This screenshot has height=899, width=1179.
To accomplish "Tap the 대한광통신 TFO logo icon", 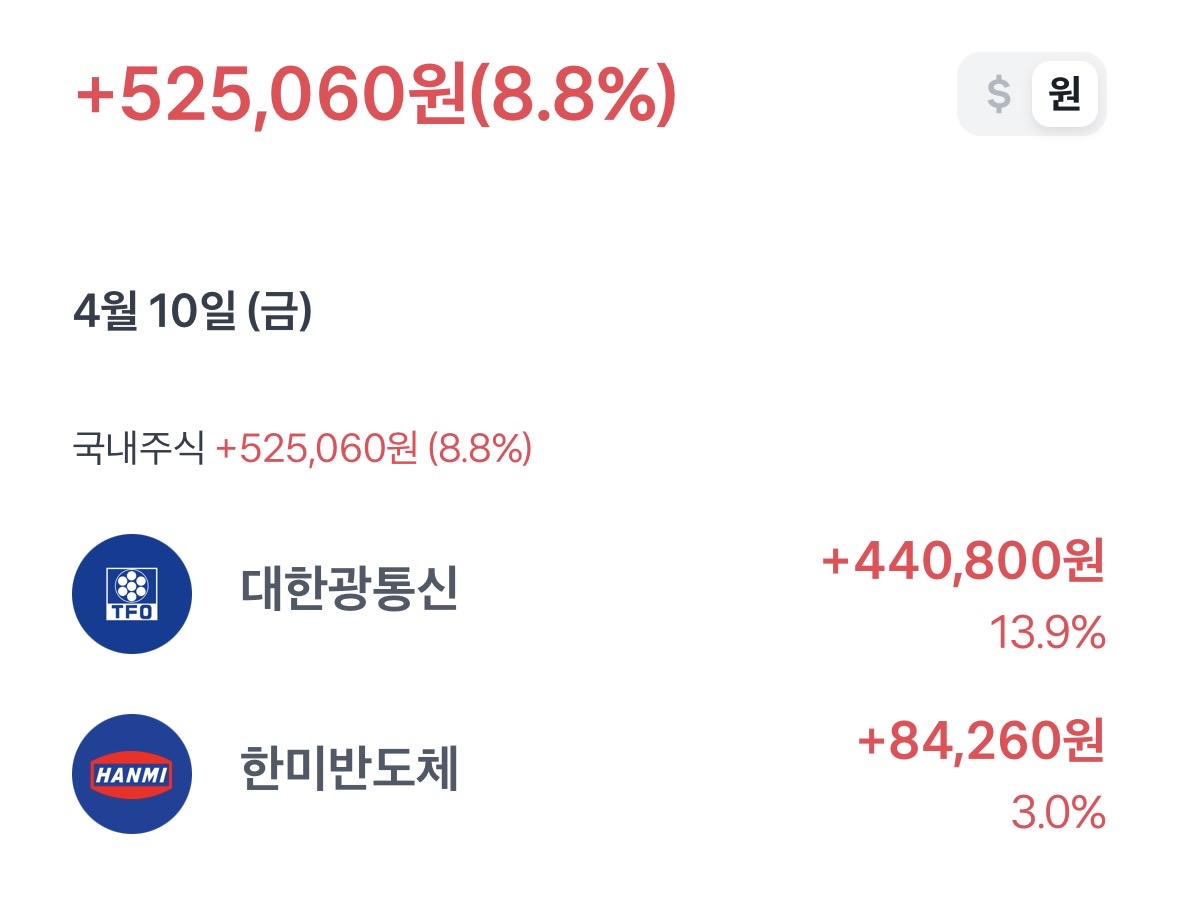I will pyautogui.click(x=132, y=594).
